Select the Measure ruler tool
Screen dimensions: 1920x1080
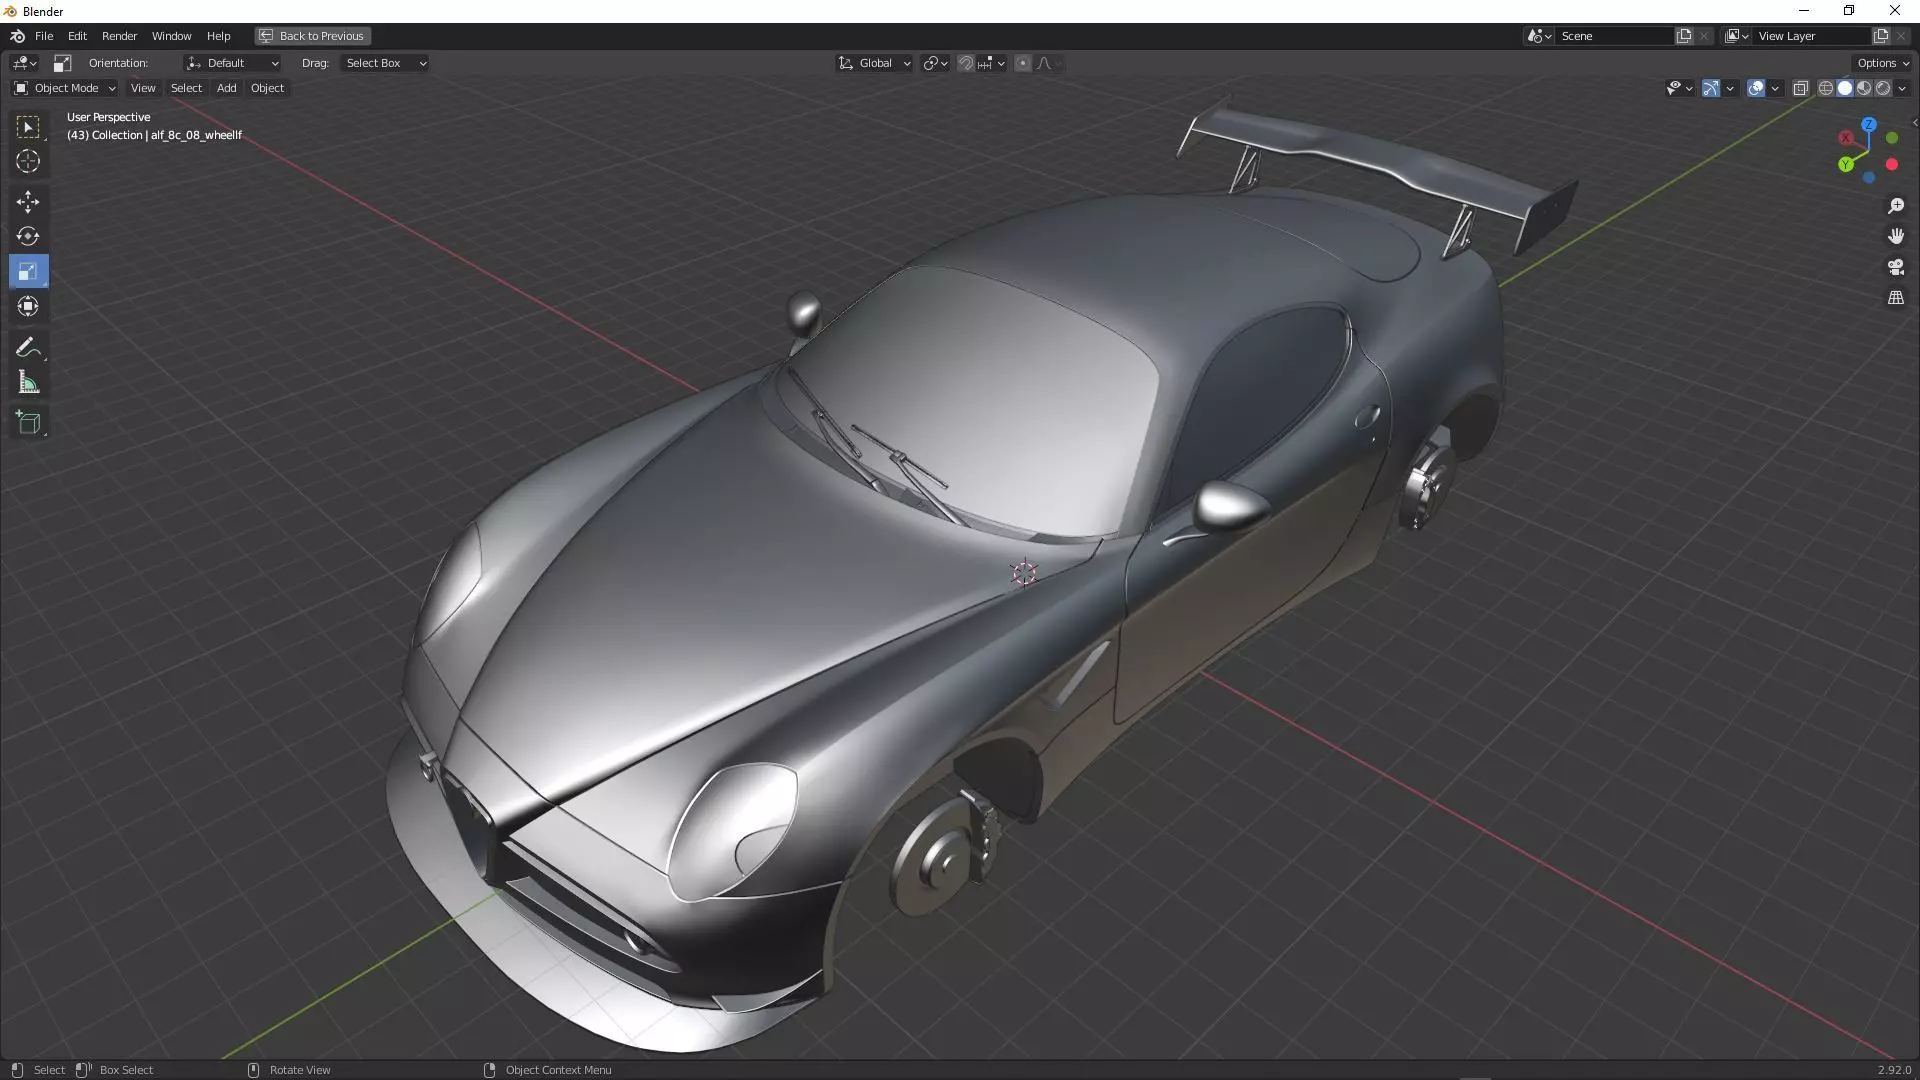click(x=28, y=383)
